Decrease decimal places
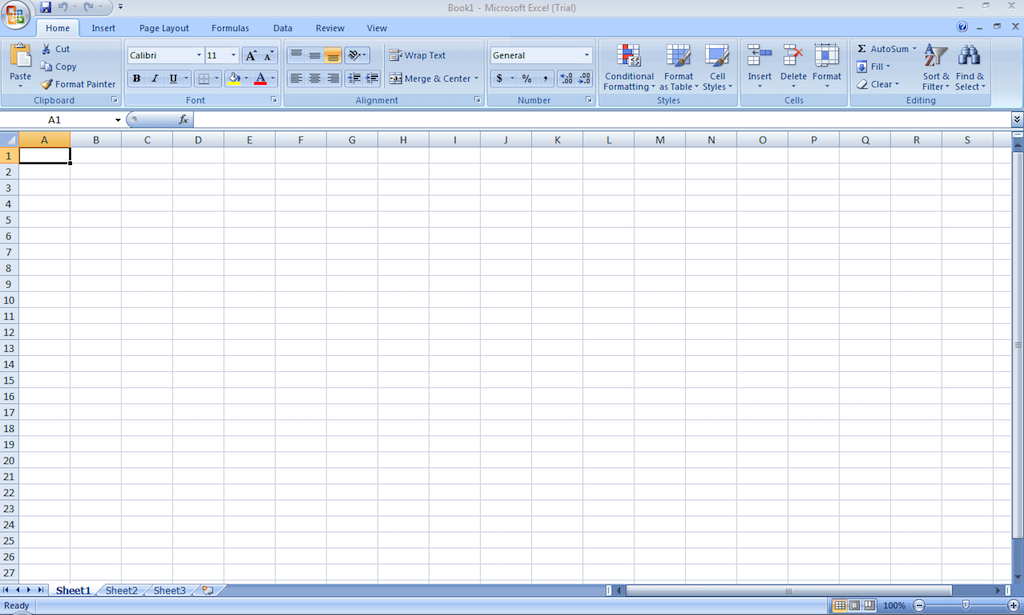Viewport: 1024px width, 615px height. [x=584, y=78]
